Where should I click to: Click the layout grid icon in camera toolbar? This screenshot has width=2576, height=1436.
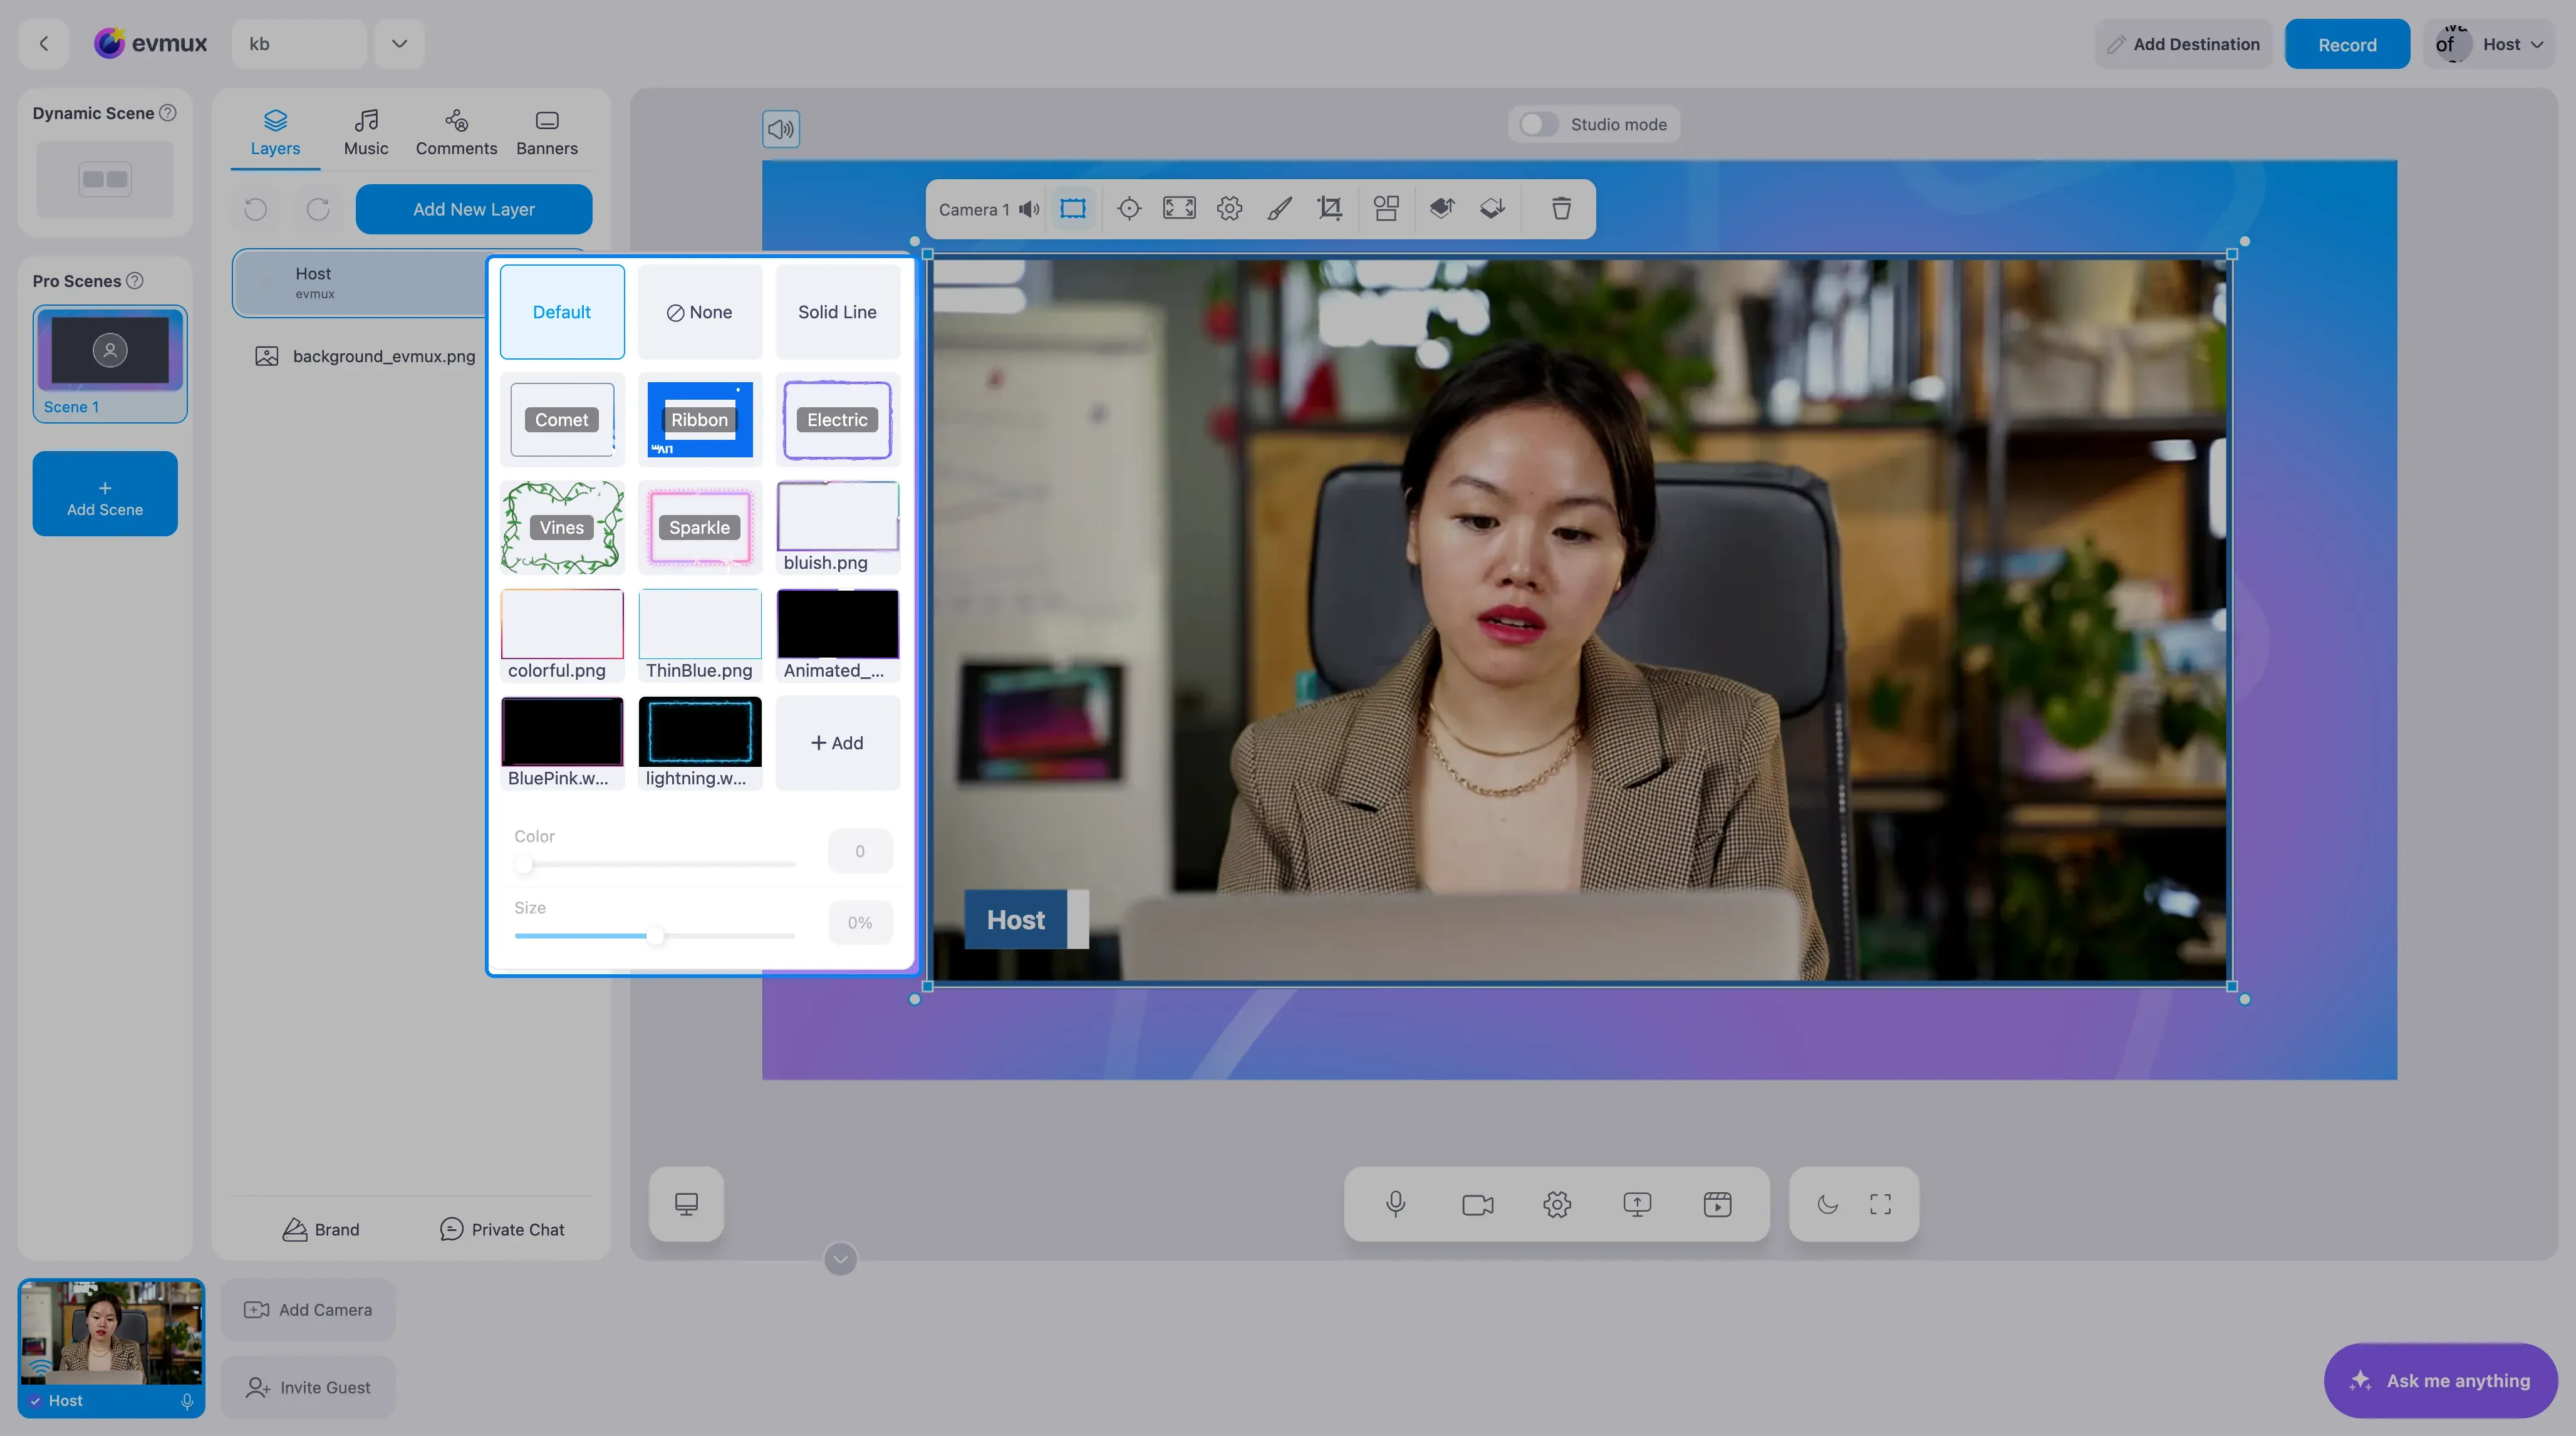tap(1386, 209)
